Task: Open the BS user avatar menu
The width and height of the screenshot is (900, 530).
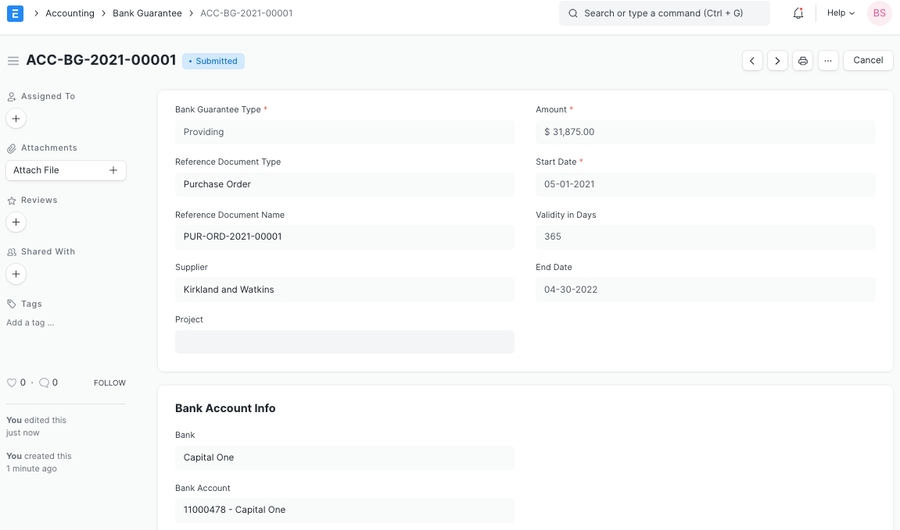Action: click(879, 14)
